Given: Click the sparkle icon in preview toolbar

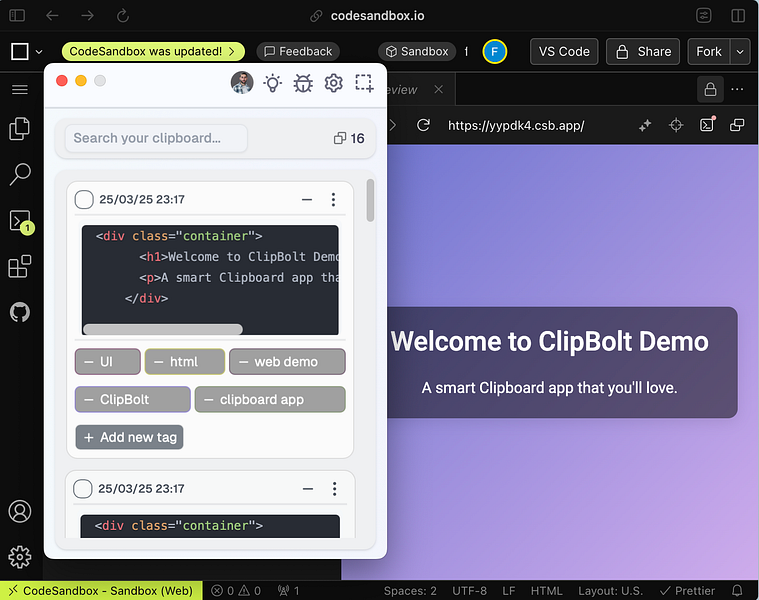Looking at the screenshot, I should pyautogui.click(x=645, y=126).
